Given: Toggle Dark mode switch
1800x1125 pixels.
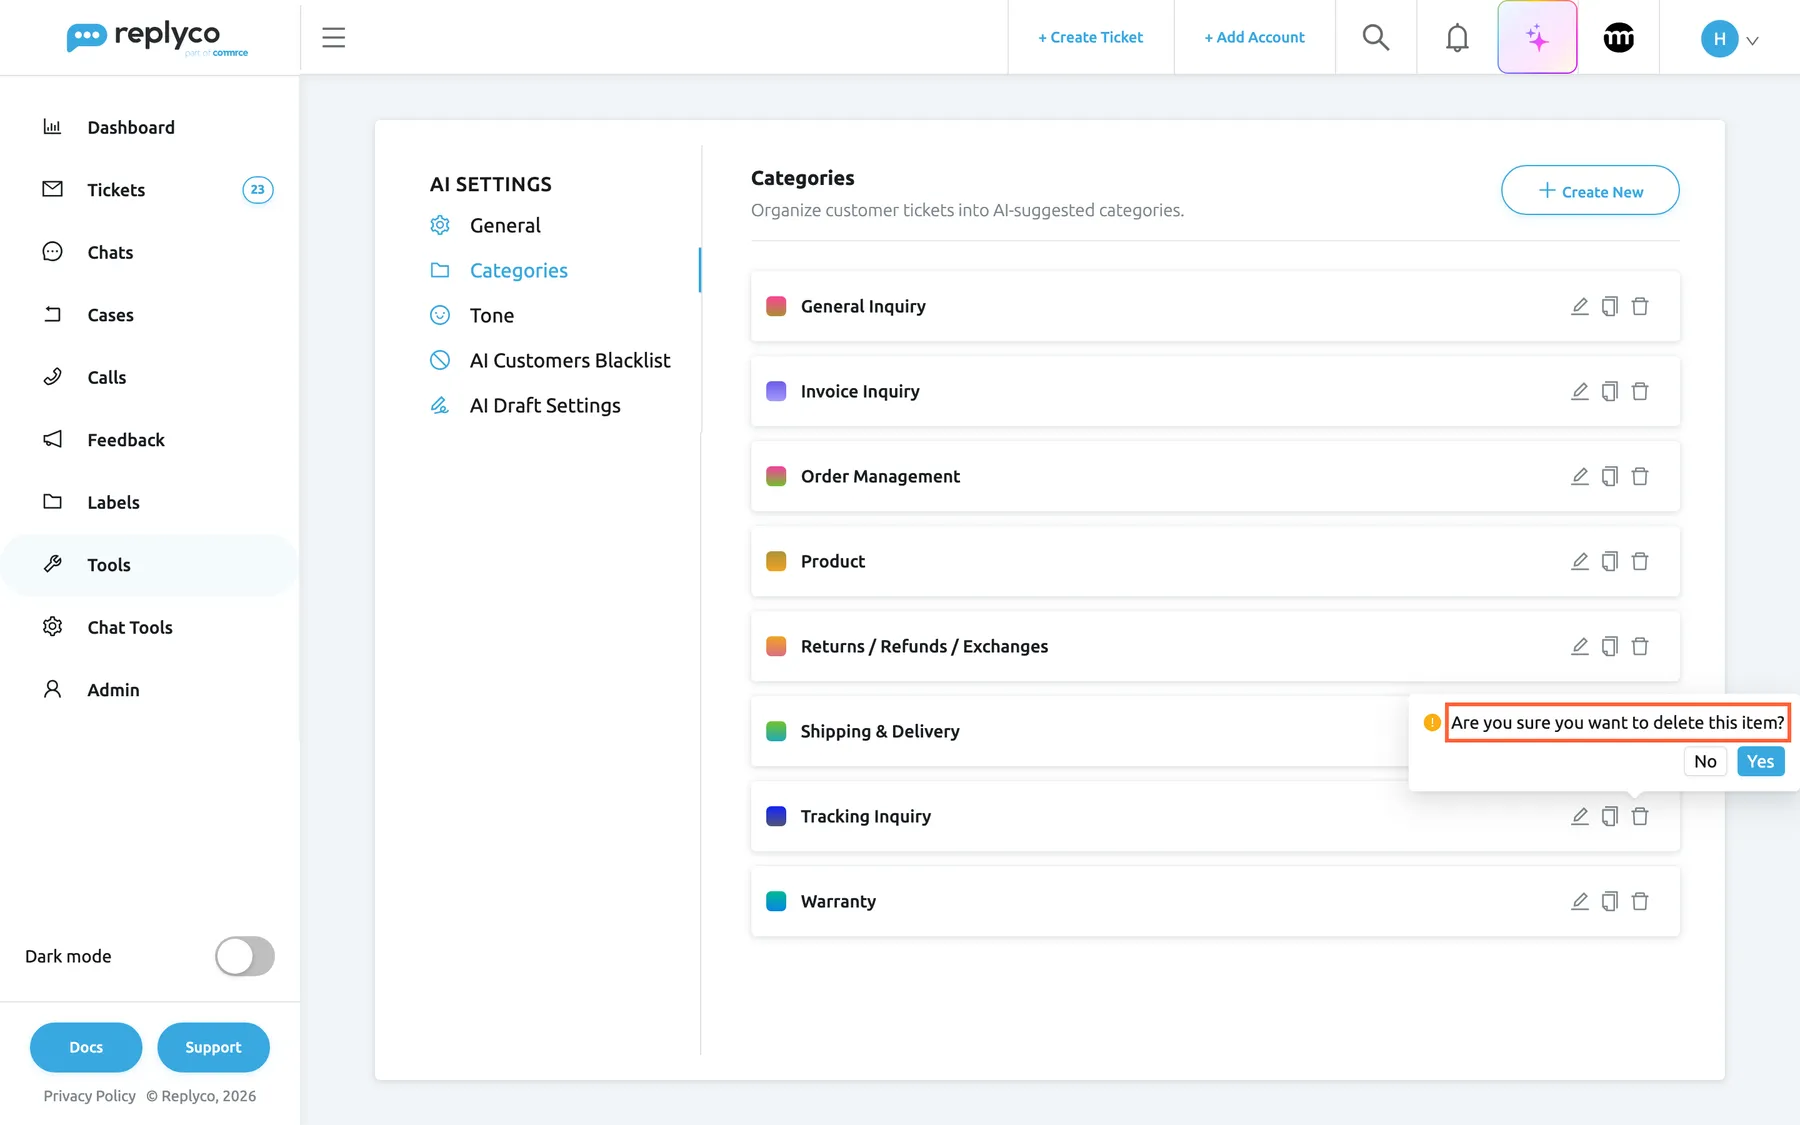Looking at the screenshot, I should coord(245,956).
